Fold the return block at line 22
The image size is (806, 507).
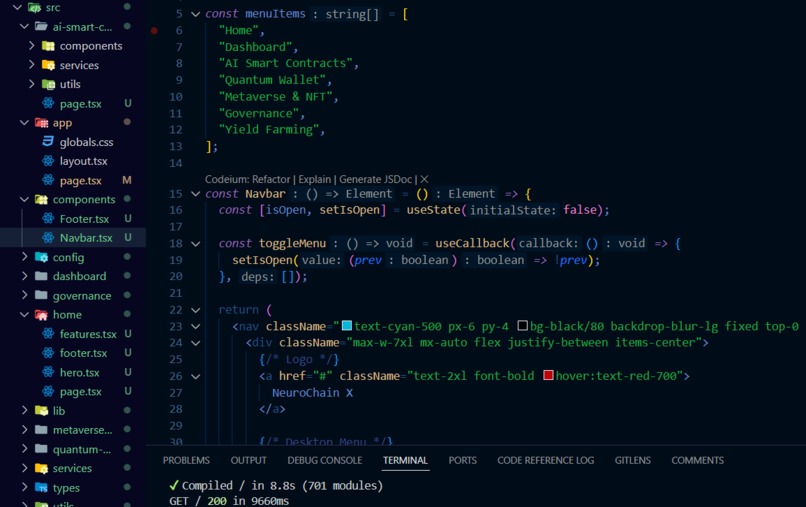[195, 310]
